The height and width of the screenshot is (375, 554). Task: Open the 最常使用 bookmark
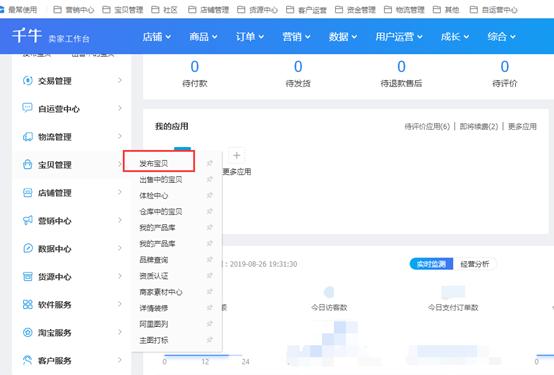click(18, 10)
